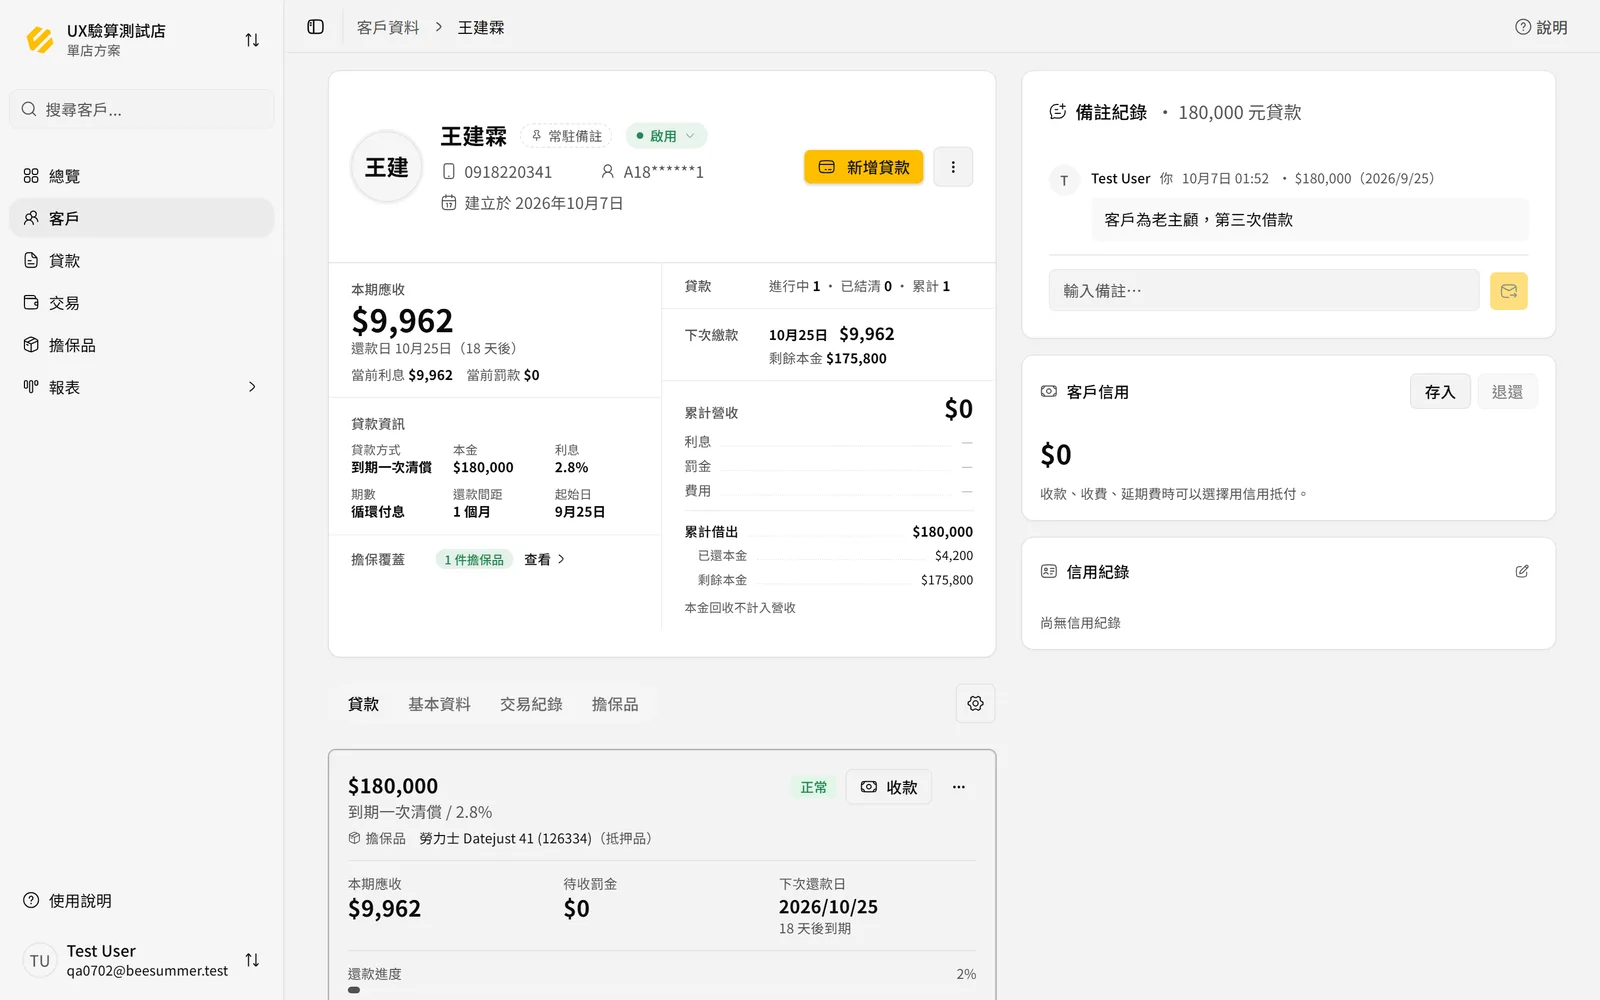Focus the 搜尋客戶 search field
The height and width of the screenshot is (1000, 1600).
click(x=142, y=109)
